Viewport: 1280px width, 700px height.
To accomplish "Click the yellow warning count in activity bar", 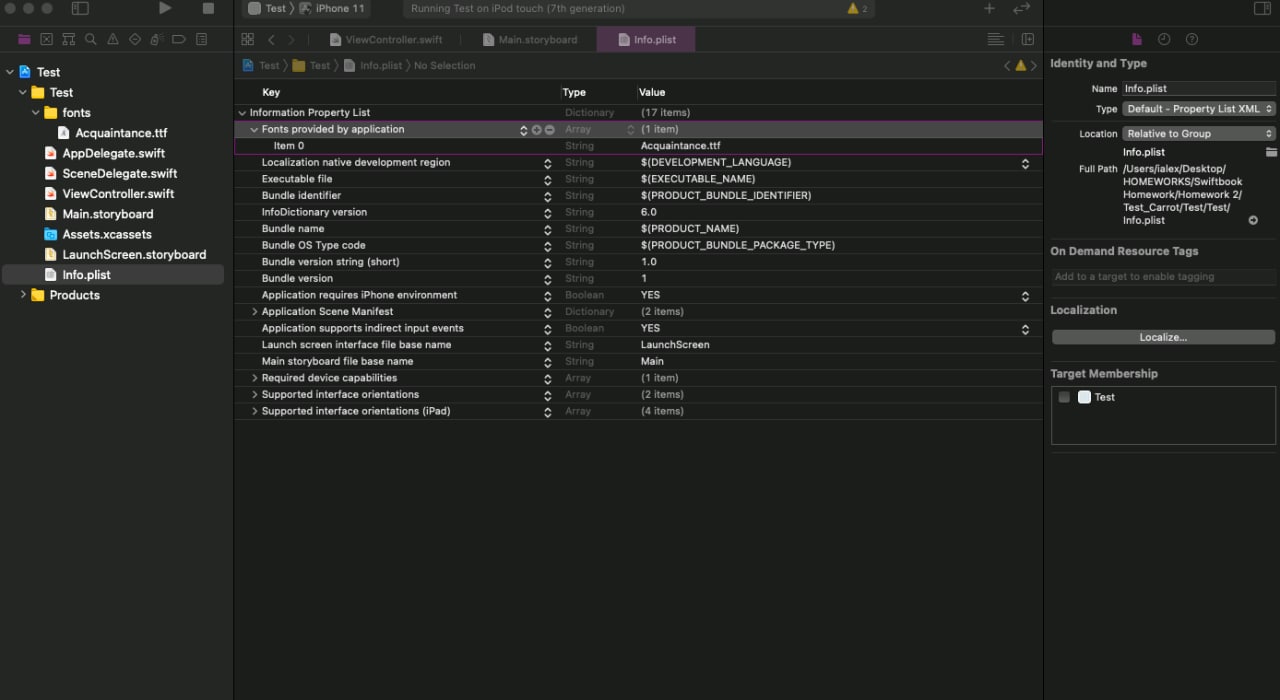I will [857, 8].
